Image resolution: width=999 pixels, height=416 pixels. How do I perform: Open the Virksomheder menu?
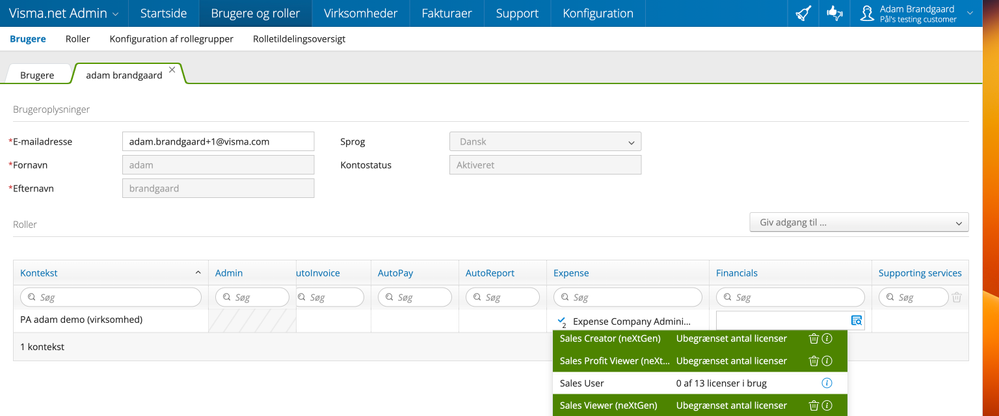coord(361,13)
